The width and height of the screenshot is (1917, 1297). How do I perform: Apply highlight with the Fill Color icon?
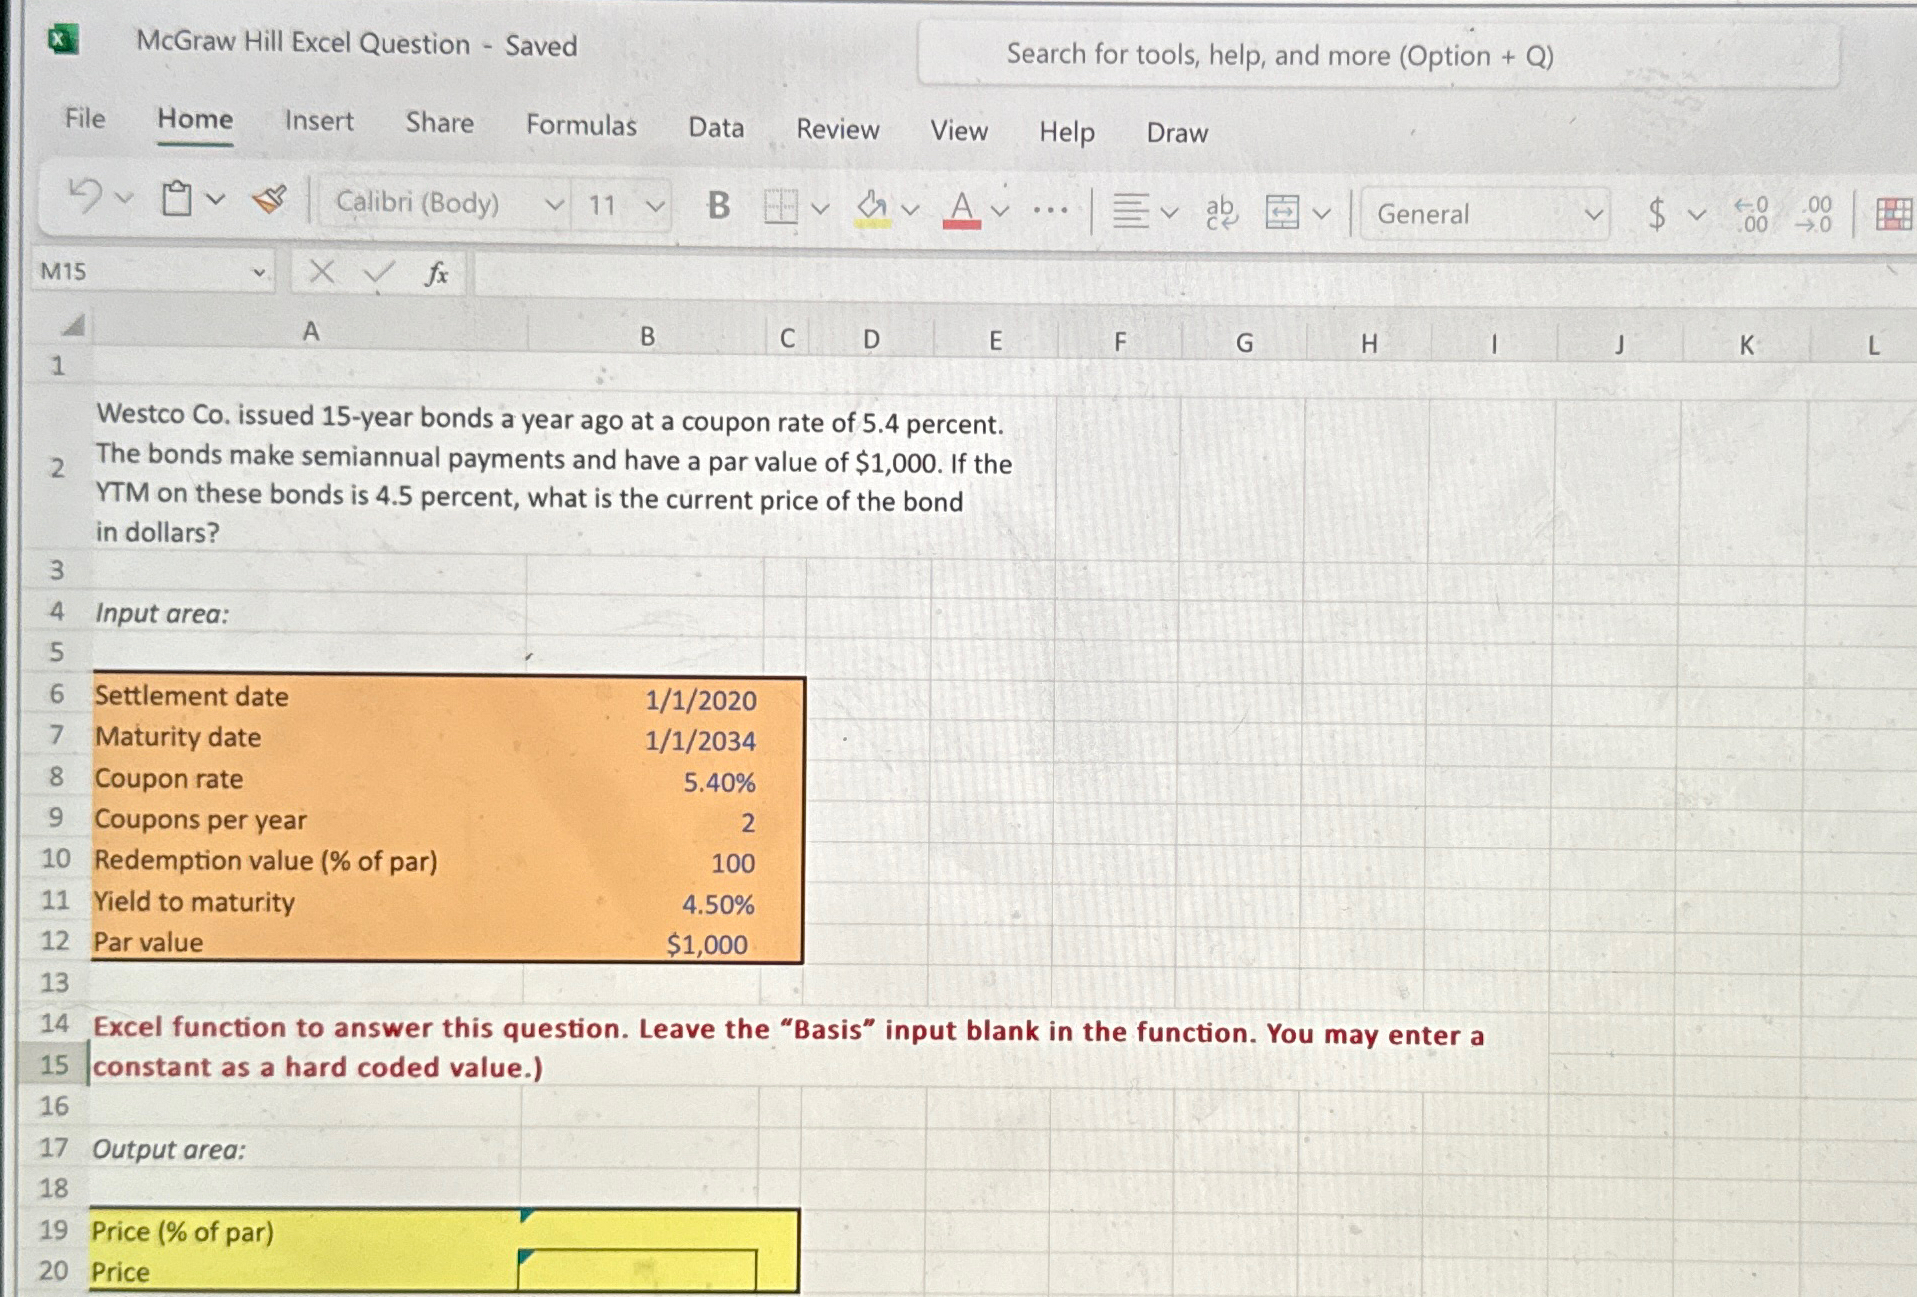click(x=870, y=207)
